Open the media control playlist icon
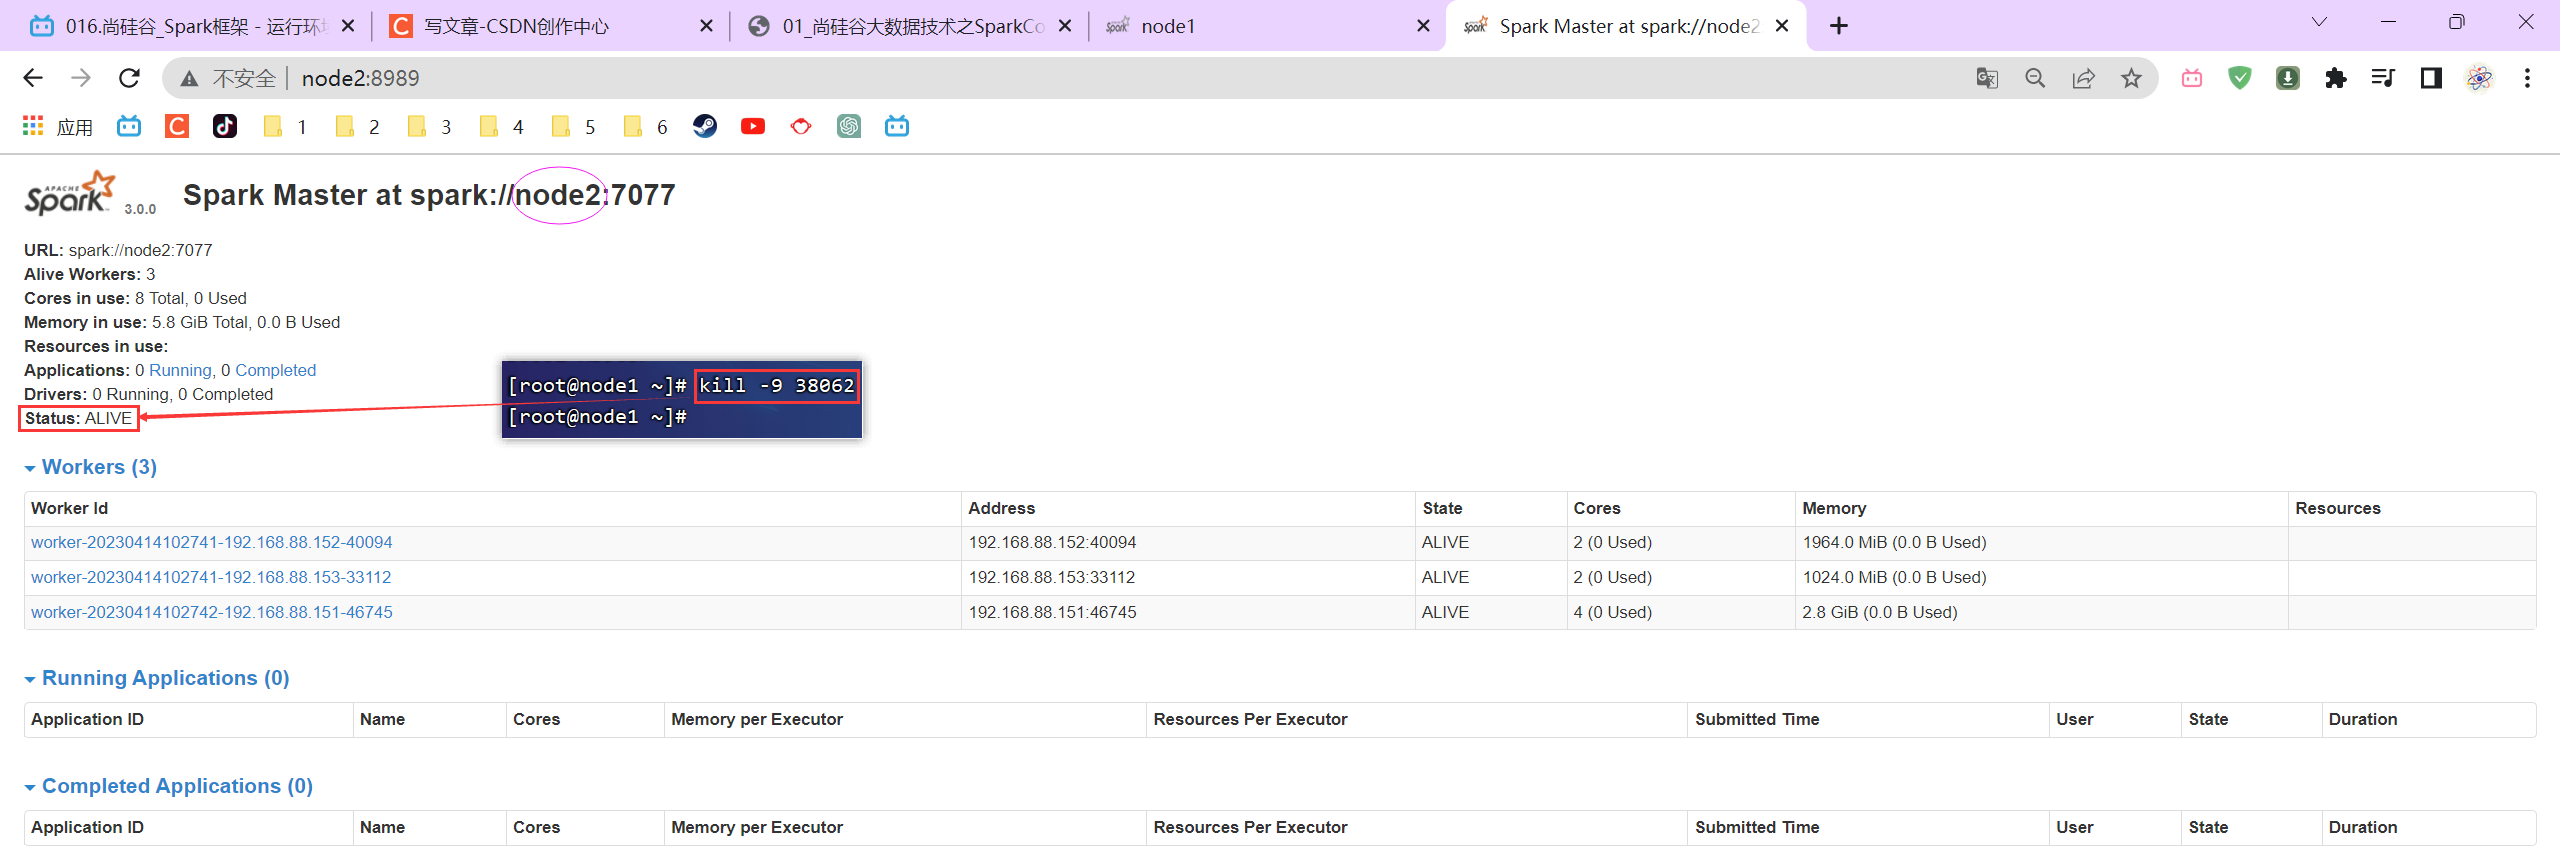Viewport: 2560px width, 859px height. pyautogui.click(x=2384, y=78)
